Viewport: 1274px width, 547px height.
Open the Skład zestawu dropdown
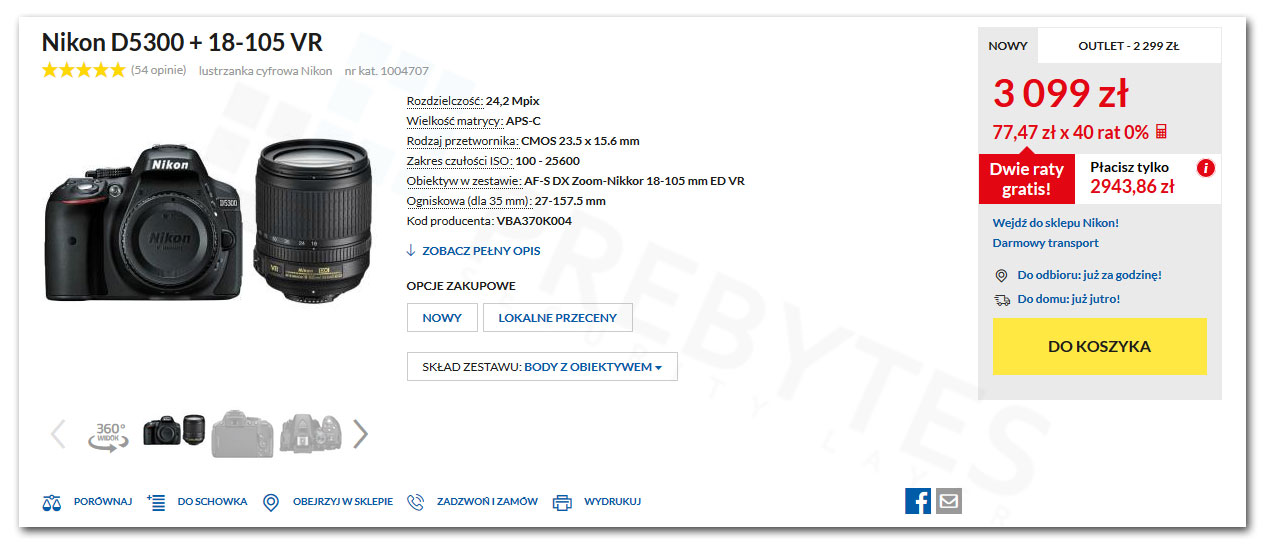point(542,367)
